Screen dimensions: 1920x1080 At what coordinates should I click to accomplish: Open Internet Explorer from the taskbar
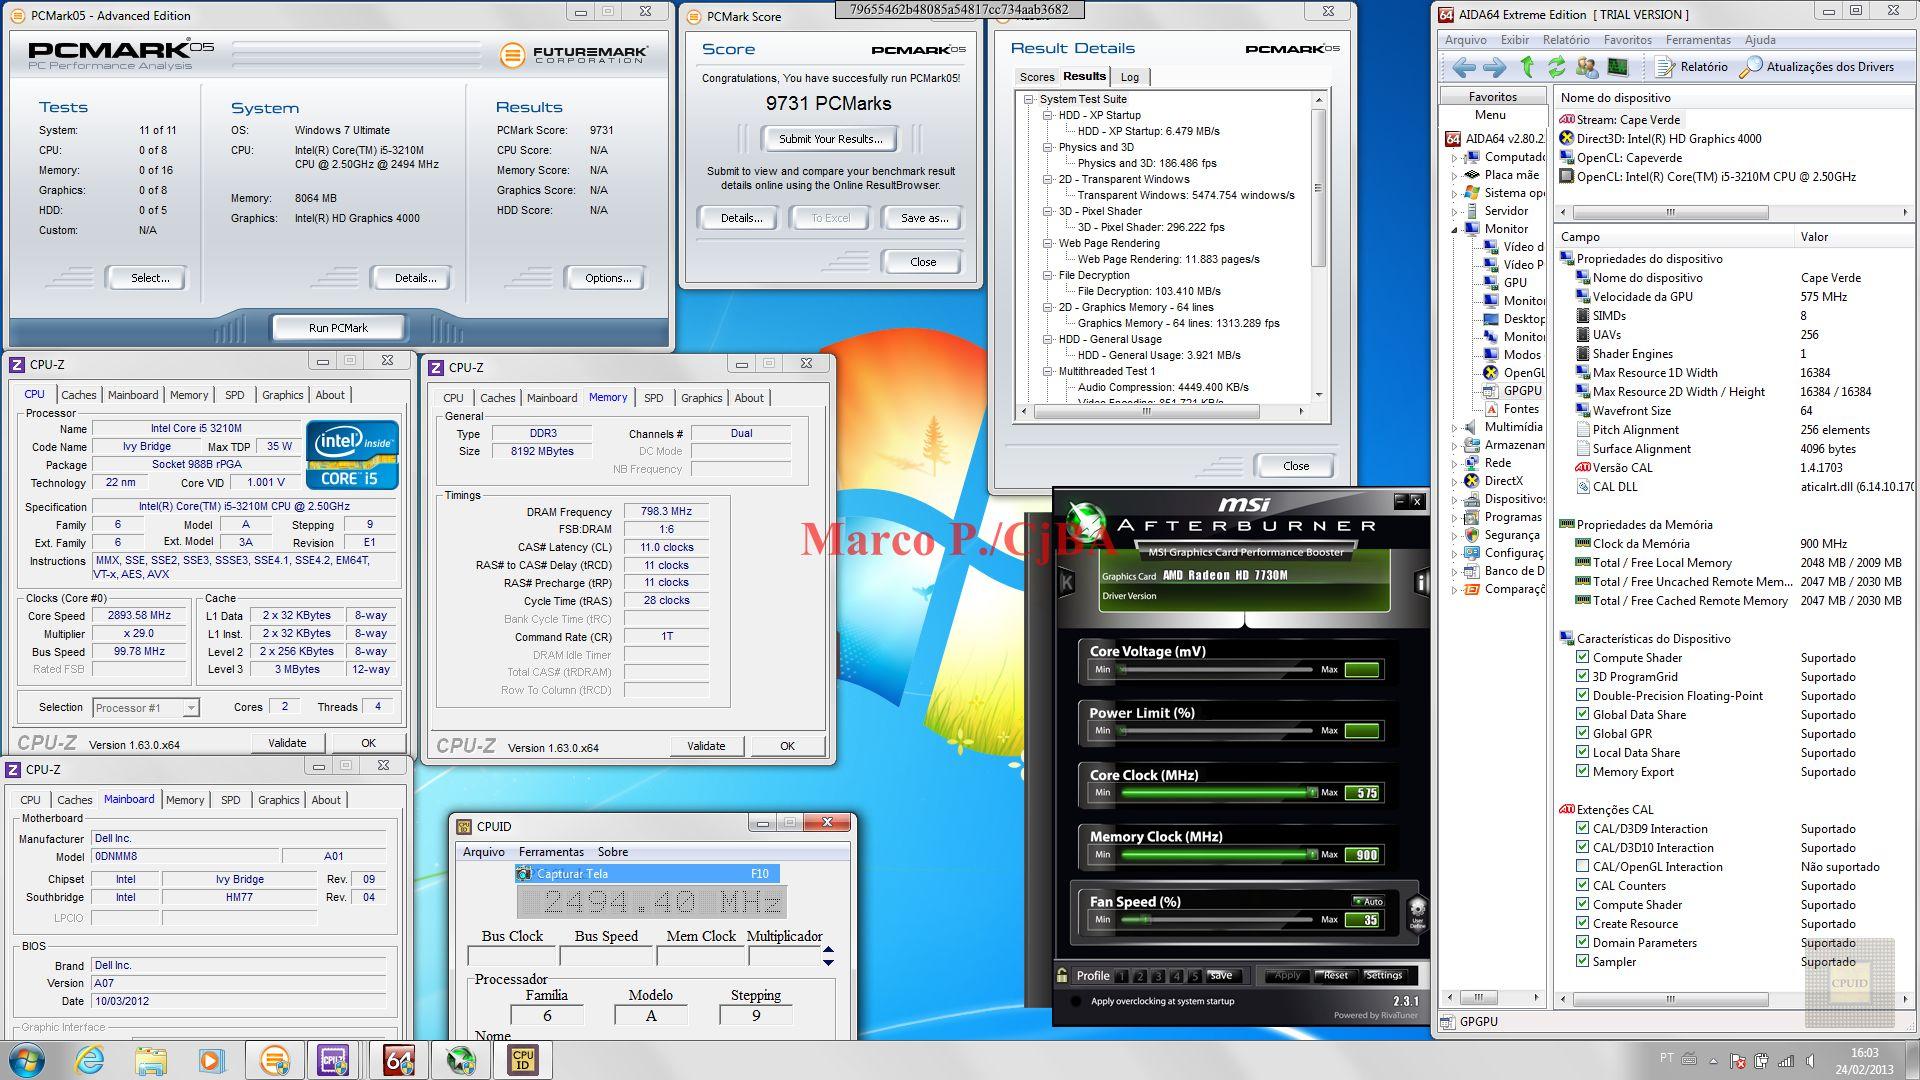click(90, 1060)
